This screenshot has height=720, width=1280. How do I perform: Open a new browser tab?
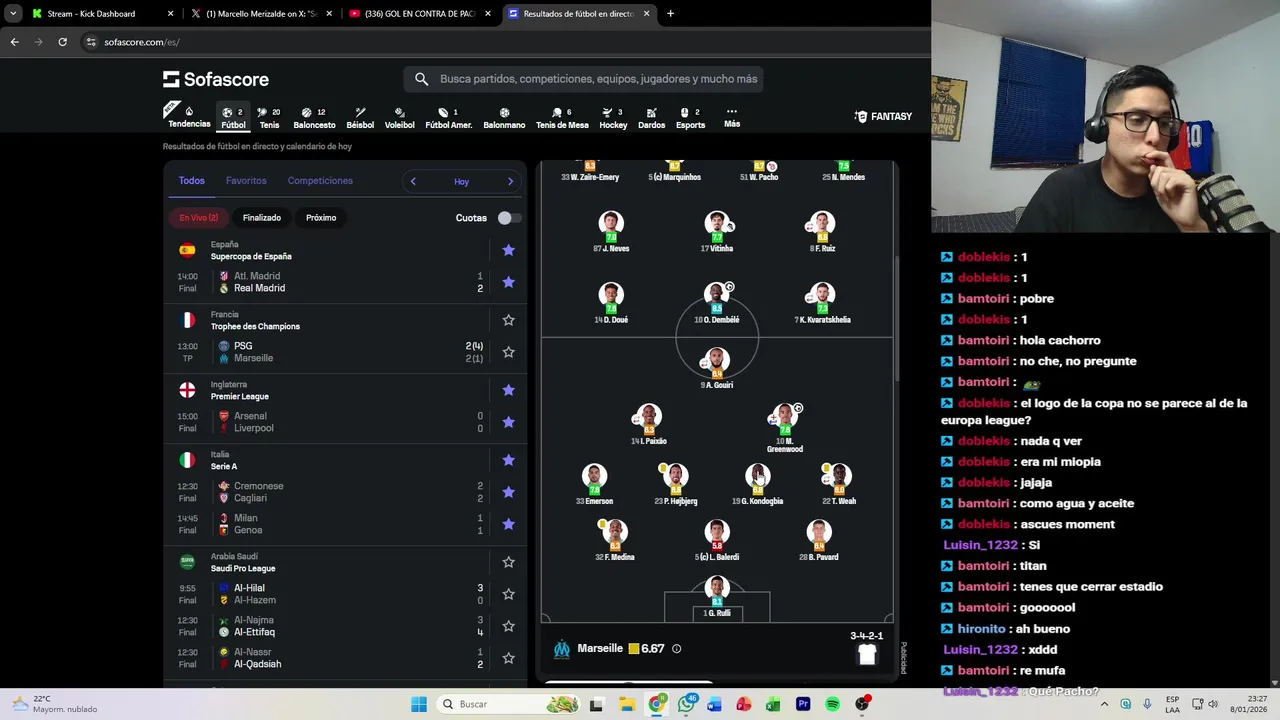(670, 14)
